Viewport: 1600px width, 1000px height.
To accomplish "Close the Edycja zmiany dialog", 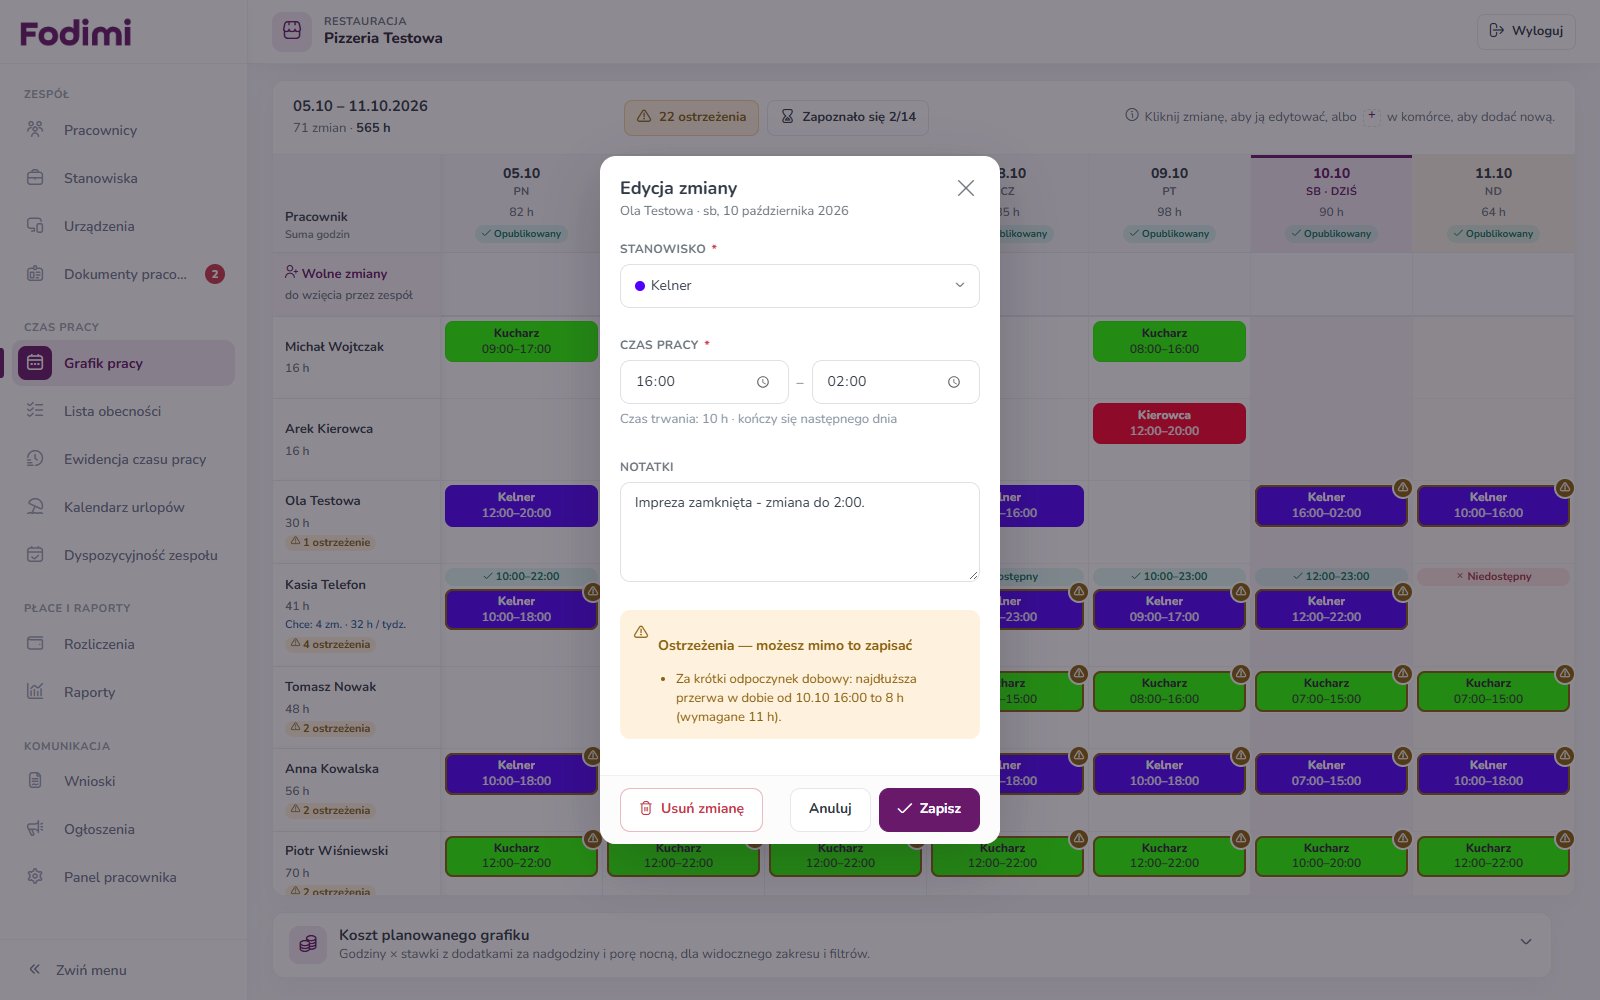I will coord(965,188).
